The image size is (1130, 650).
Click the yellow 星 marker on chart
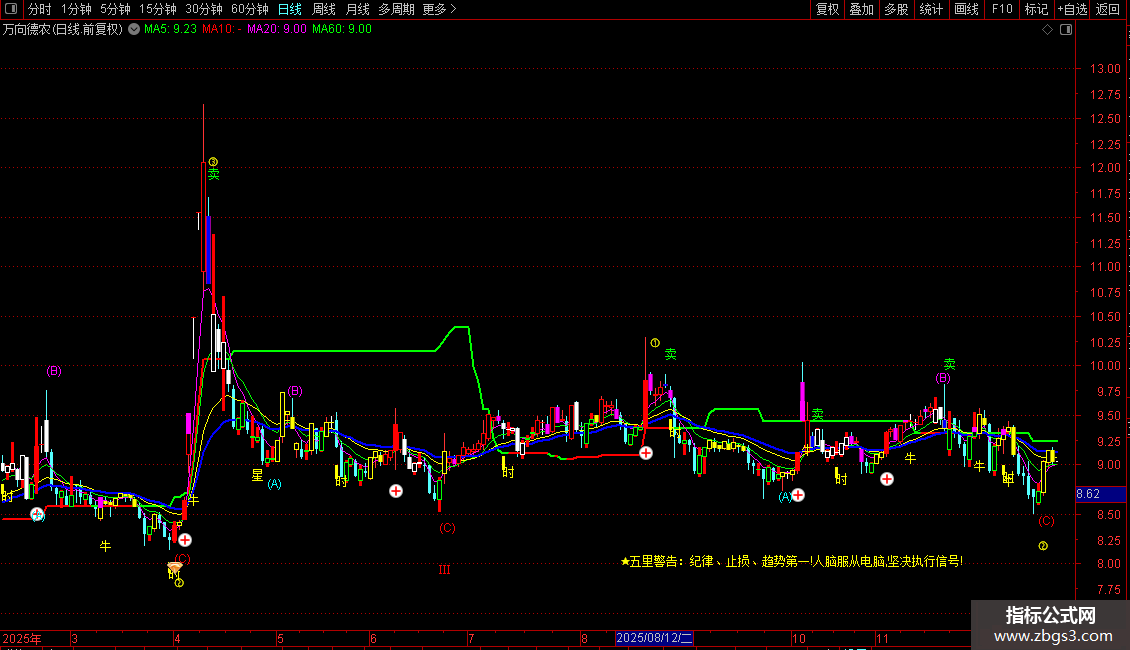pyautogui.click(x=257, y=475)
